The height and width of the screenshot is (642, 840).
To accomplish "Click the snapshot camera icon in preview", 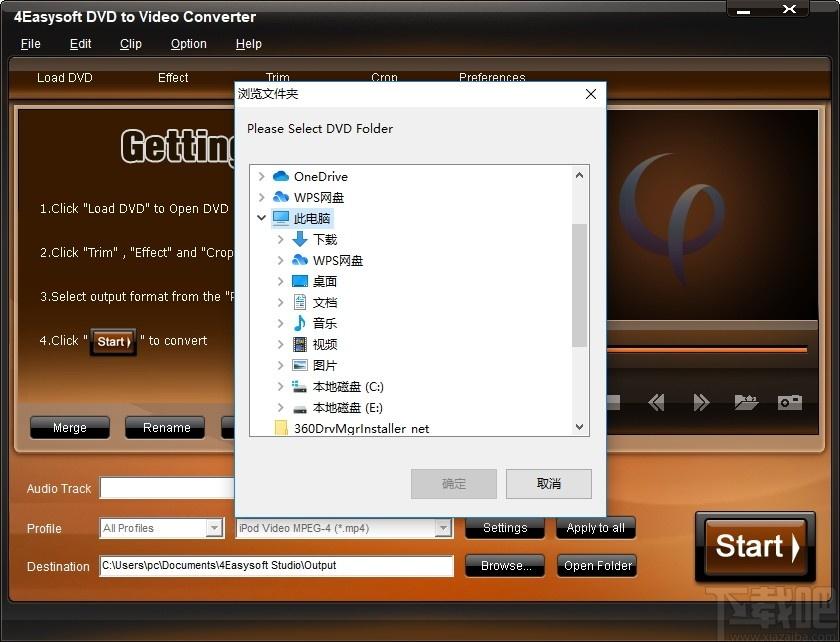I will pos(790,402).
